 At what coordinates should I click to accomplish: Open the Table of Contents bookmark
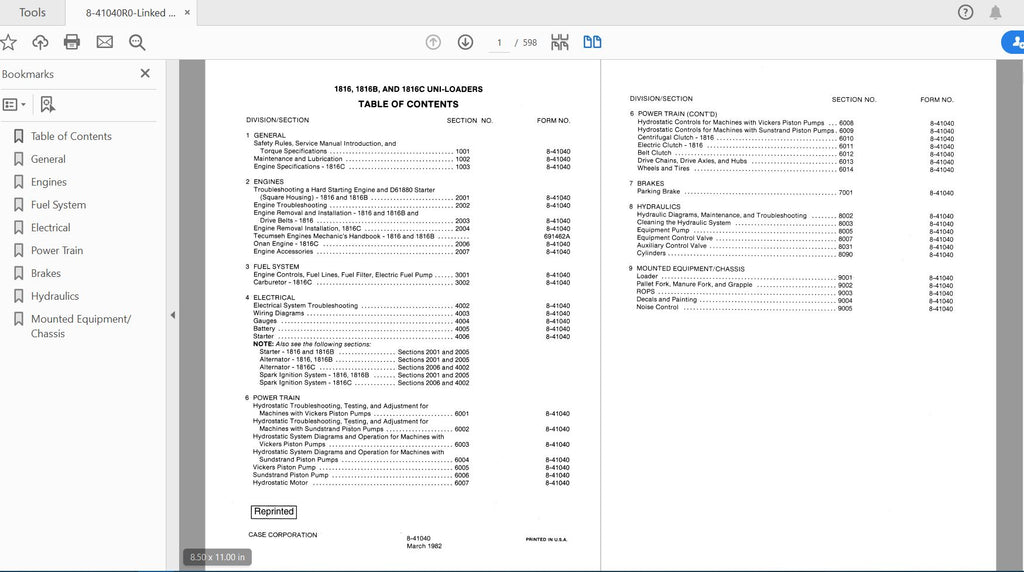tap(71, 136)
